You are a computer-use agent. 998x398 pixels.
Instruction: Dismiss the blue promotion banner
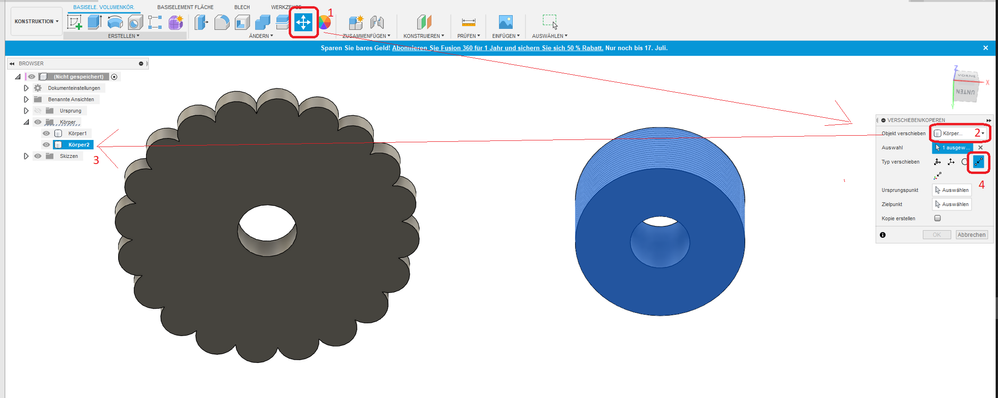click(986, 48)
